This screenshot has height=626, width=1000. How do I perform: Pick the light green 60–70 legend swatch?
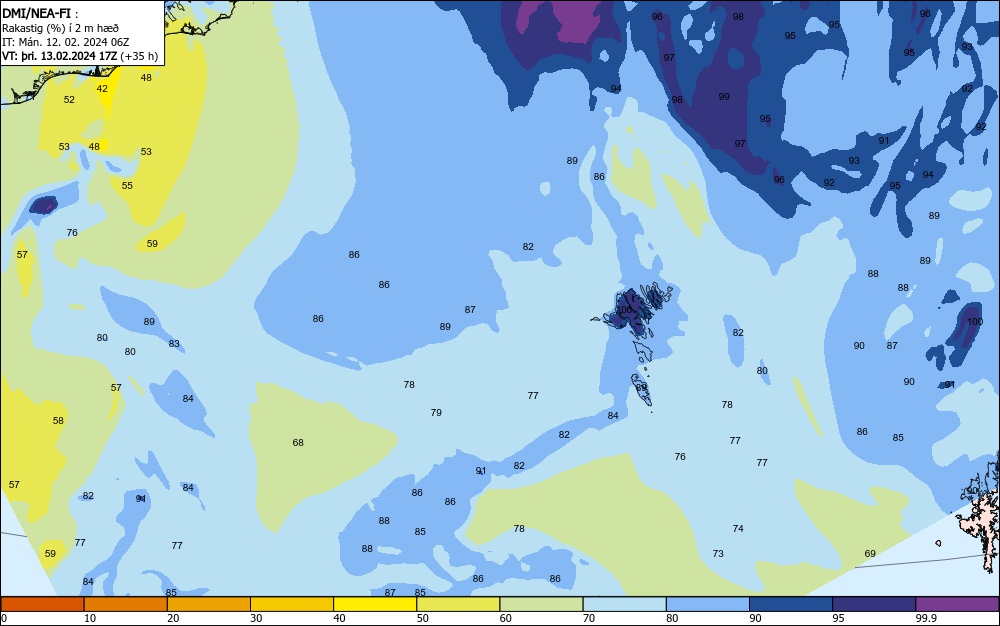[x=541, y=604]
